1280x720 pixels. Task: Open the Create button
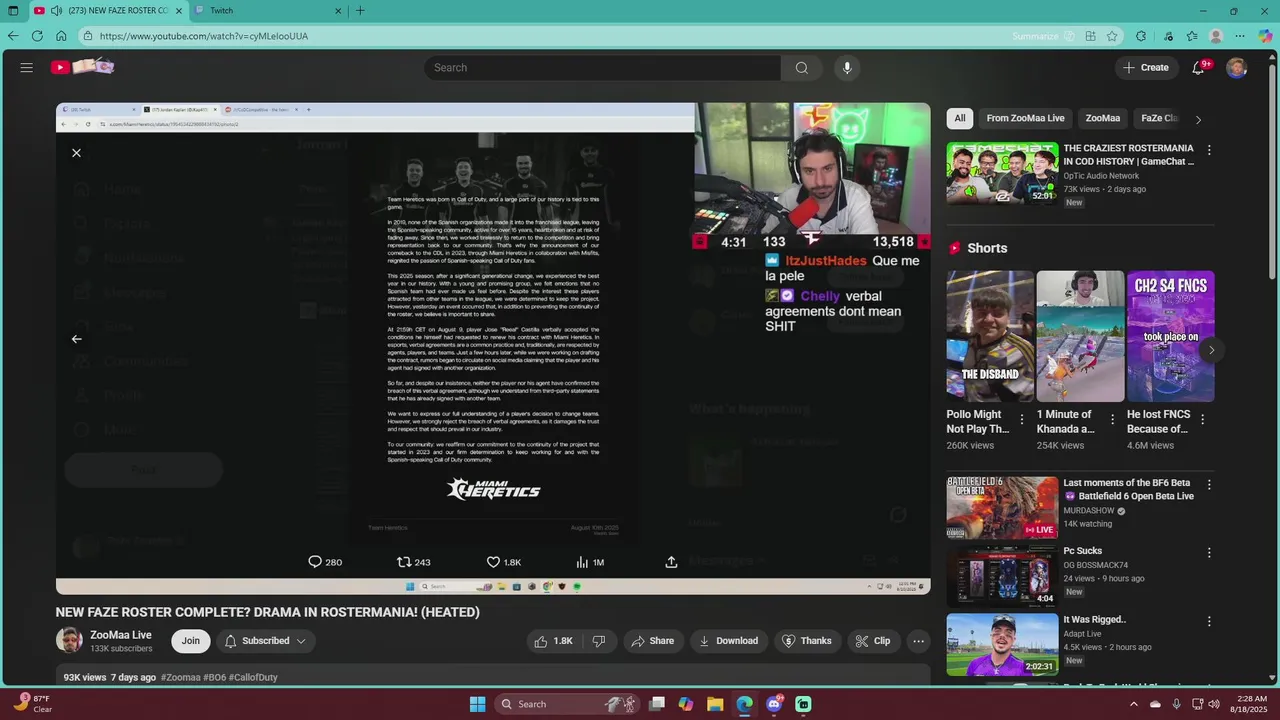1146,68
